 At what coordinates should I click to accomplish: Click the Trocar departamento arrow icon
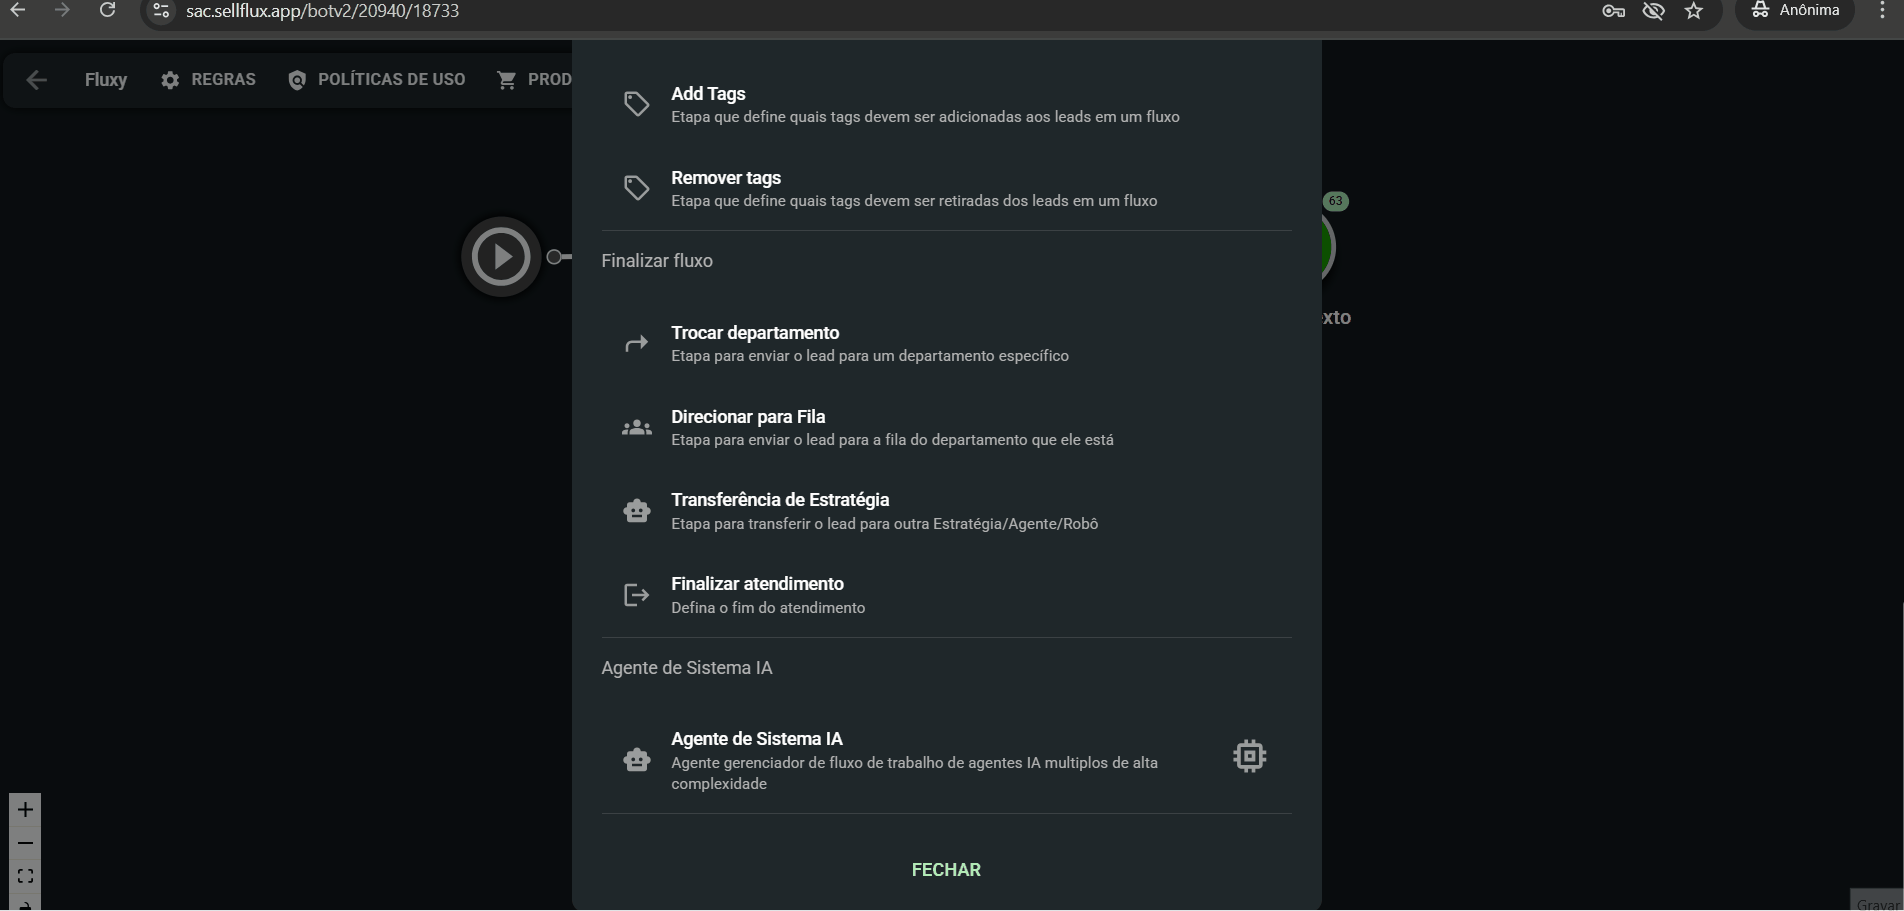coord(636,344)
